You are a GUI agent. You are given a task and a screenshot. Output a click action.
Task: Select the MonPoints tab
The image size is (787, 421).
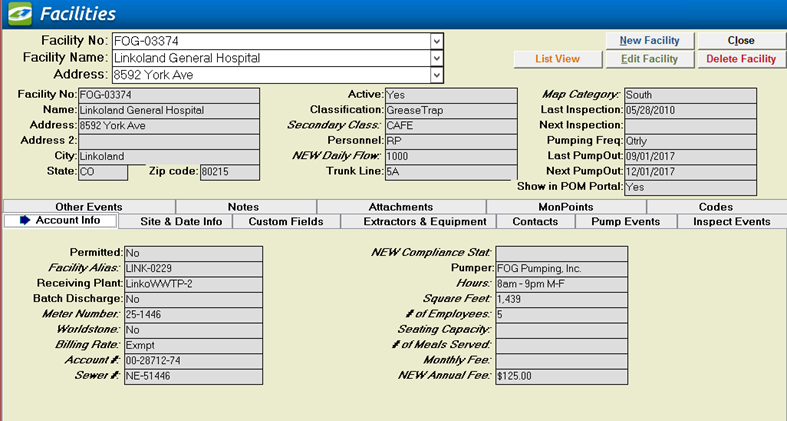point(566,207)
